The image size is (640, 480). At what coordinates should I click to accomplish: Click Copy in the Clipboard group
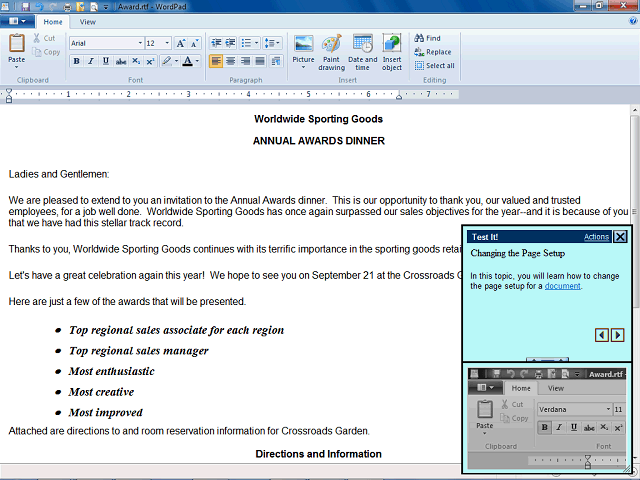pyautogui.click(x=46, y=52)
